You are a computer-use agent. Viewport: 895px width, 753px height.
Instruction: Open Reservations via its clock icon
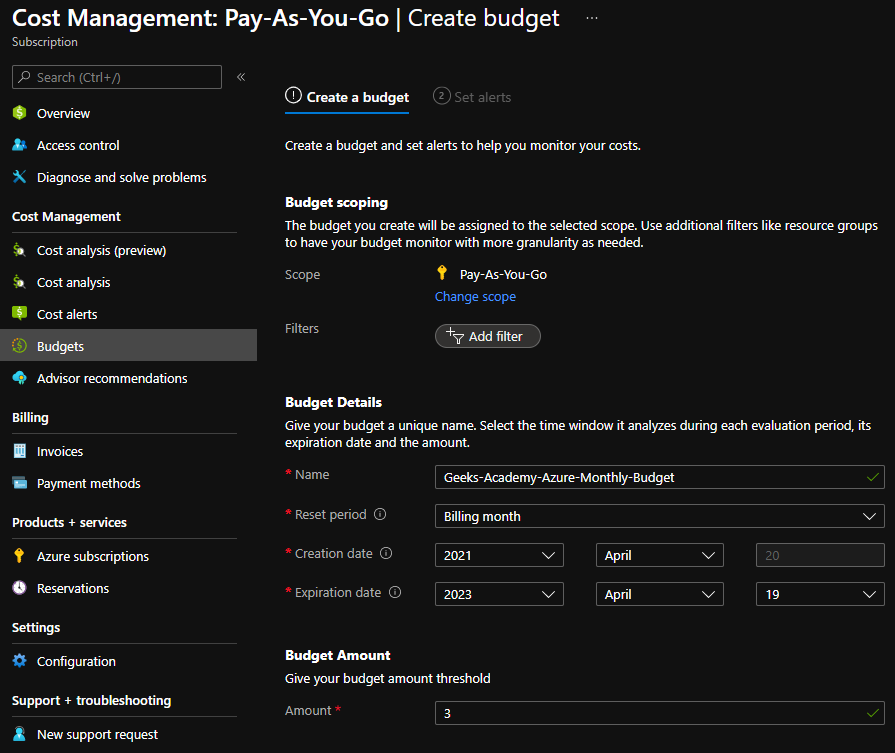(20, 588)
